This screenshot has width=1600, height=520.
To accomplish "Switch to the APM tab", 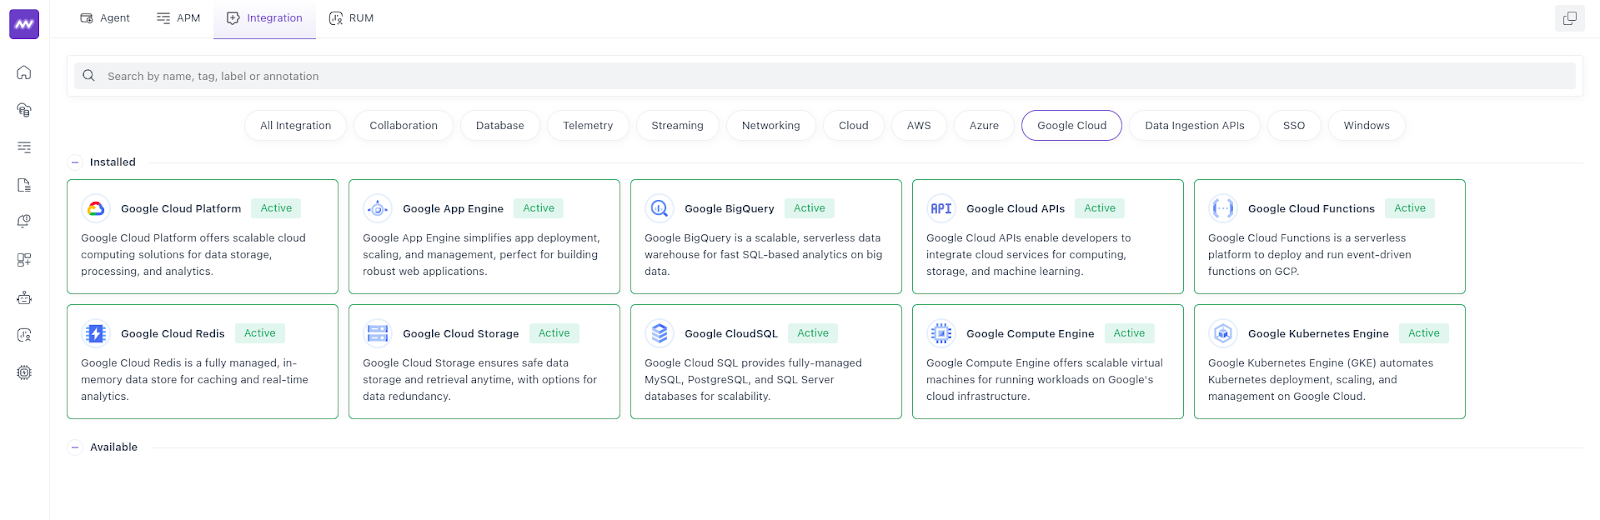I will click(179, 18).
